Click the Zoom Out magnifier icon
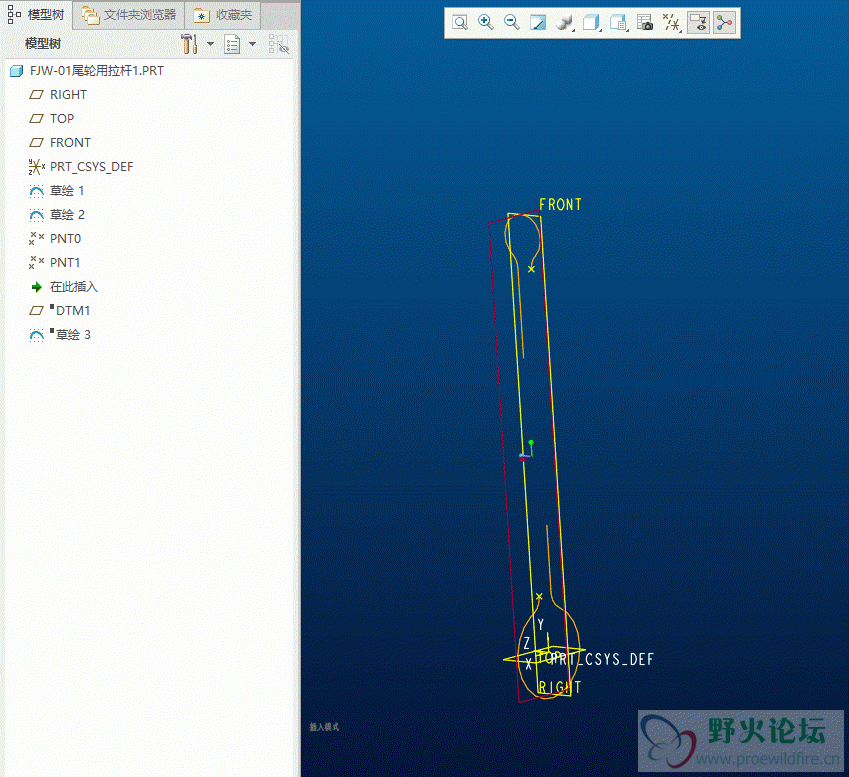849x777 pixels. [512, 23]
